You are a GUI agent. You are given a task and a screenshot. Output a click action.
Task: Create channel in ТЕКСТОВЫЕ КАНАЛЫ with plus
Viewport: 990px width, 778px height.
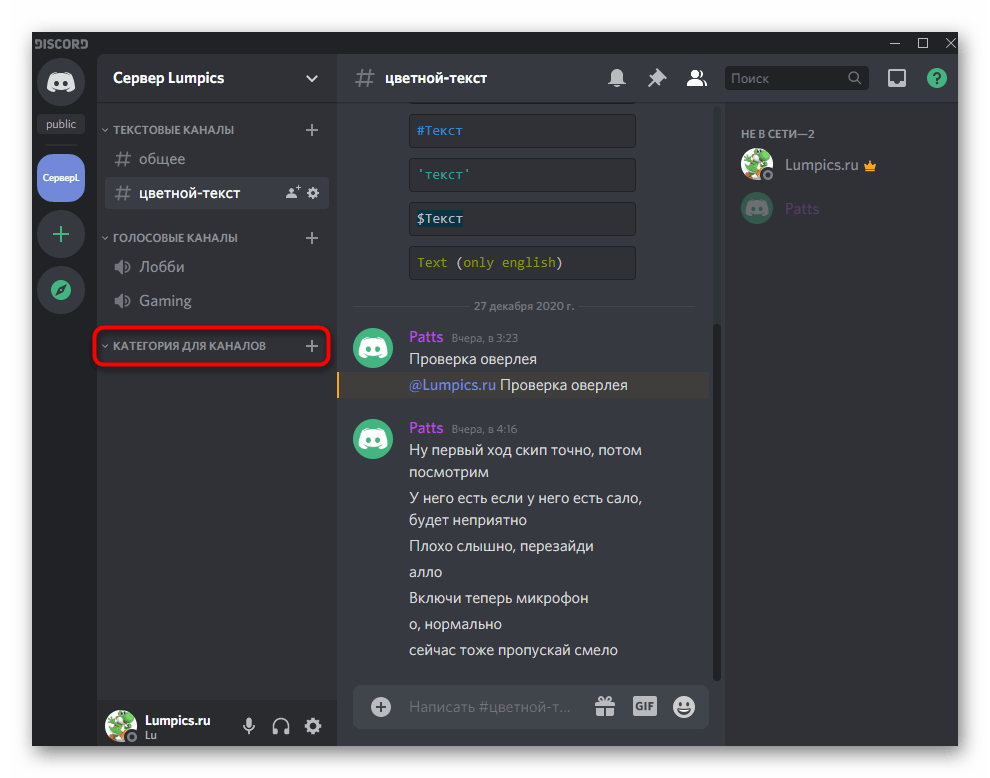311,130
